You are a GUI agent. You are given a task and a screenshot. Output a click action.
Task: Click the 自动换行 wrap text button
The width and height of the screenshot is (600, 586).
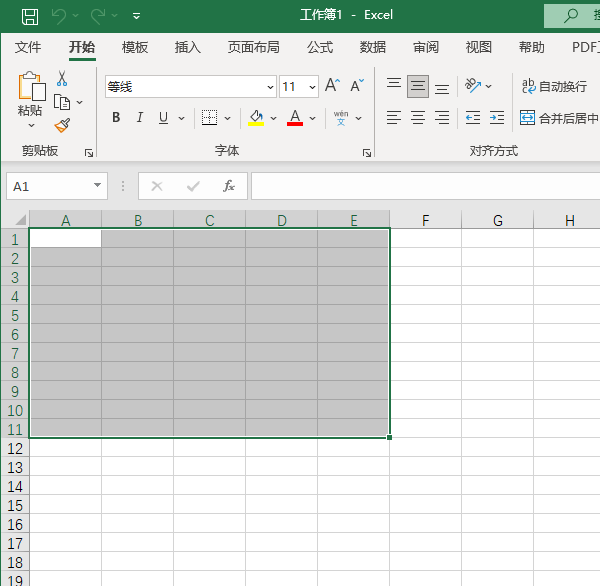pos(555,87)
